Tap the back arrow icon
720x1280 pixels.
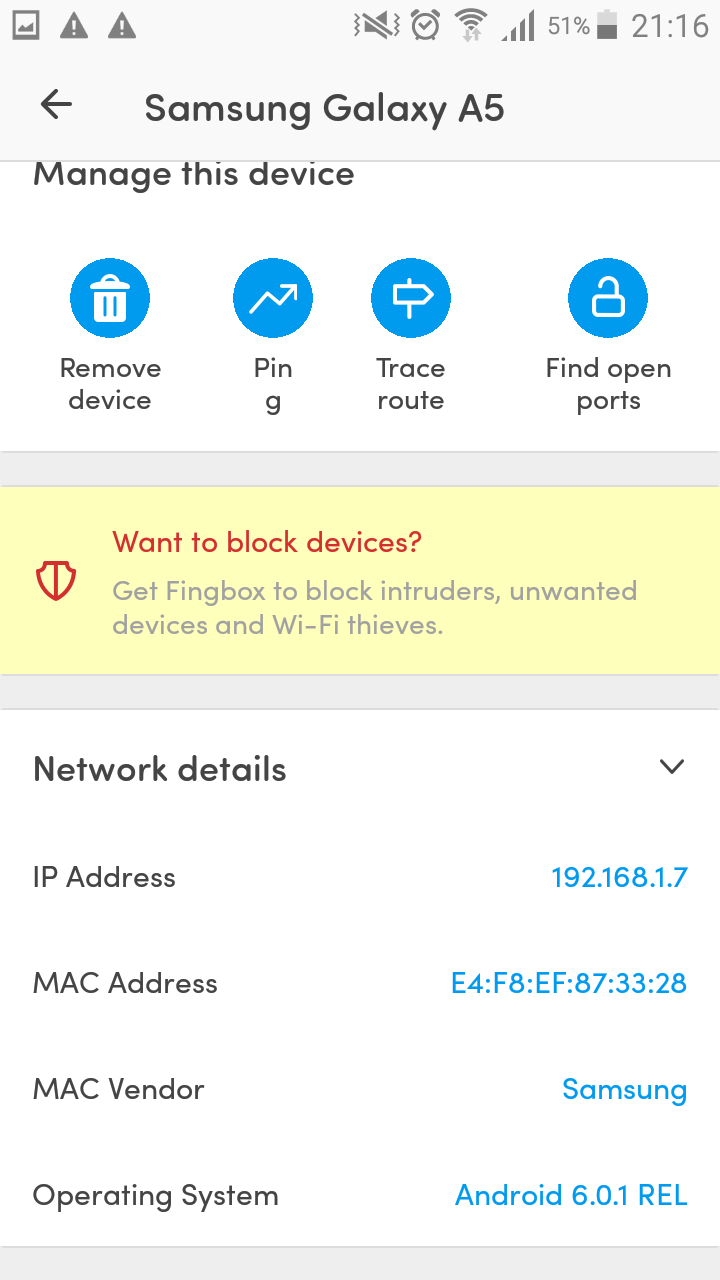click(x=56, y=105)
